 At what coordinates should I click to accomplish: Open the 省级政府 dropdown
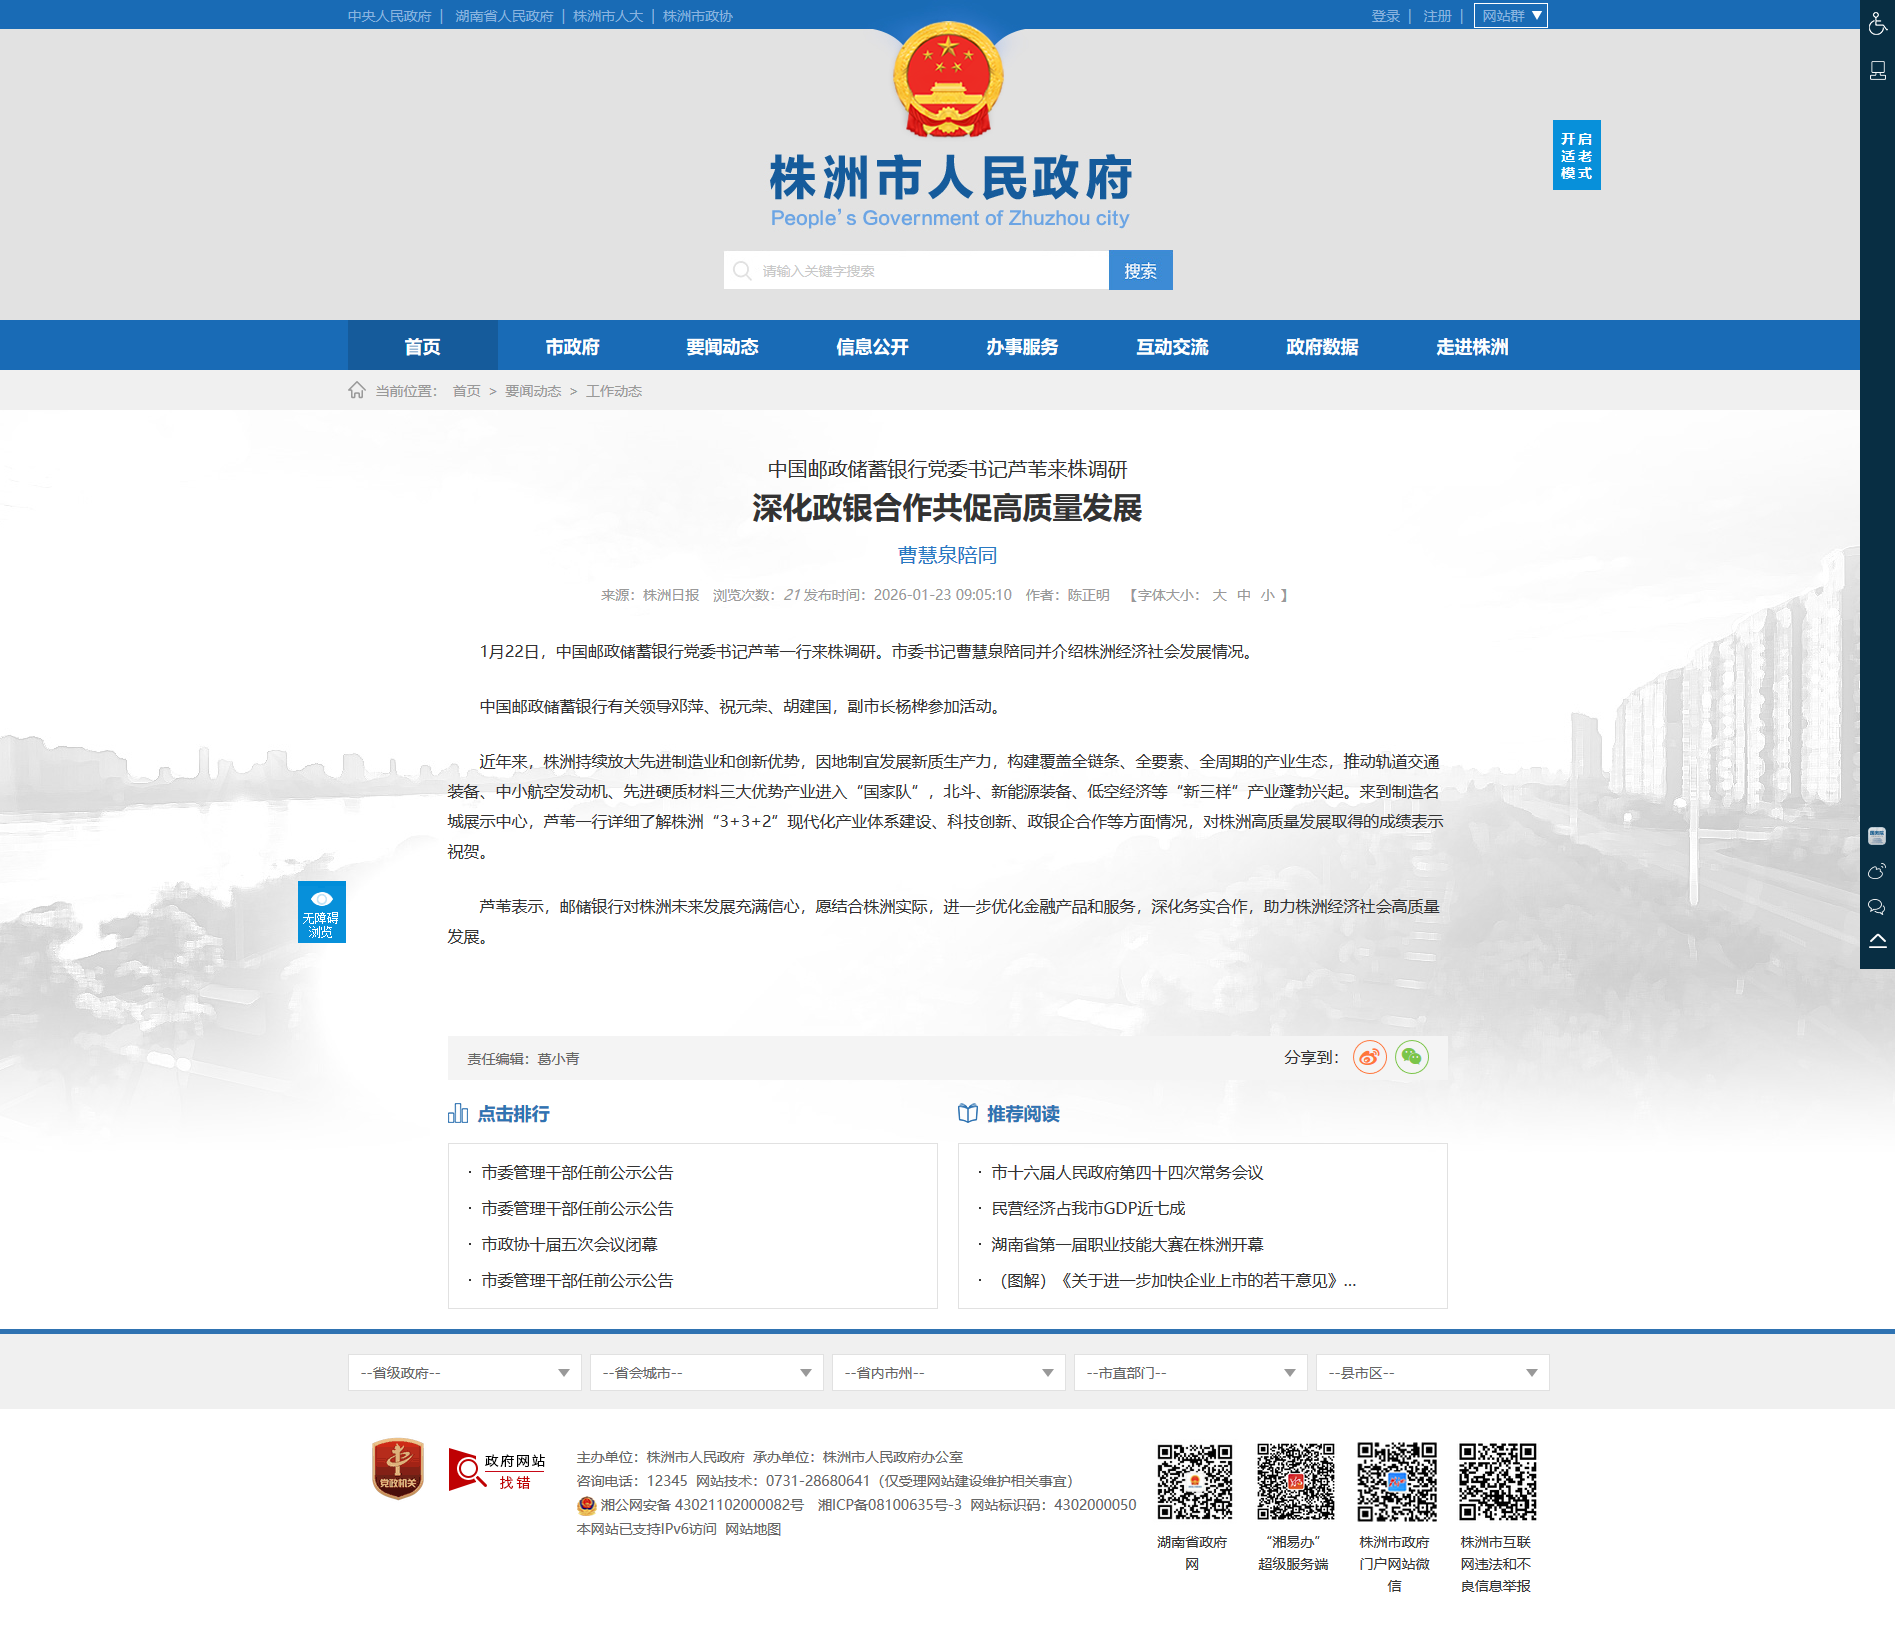point(464,1373)
